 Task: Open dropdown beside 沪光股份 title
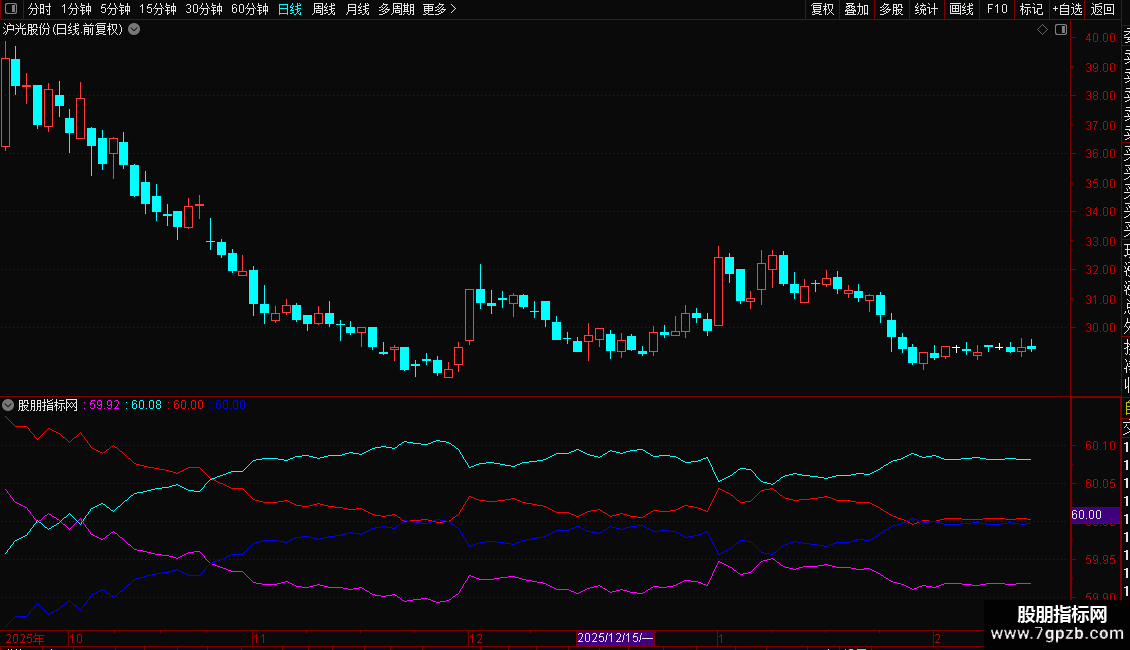(134, 30)
